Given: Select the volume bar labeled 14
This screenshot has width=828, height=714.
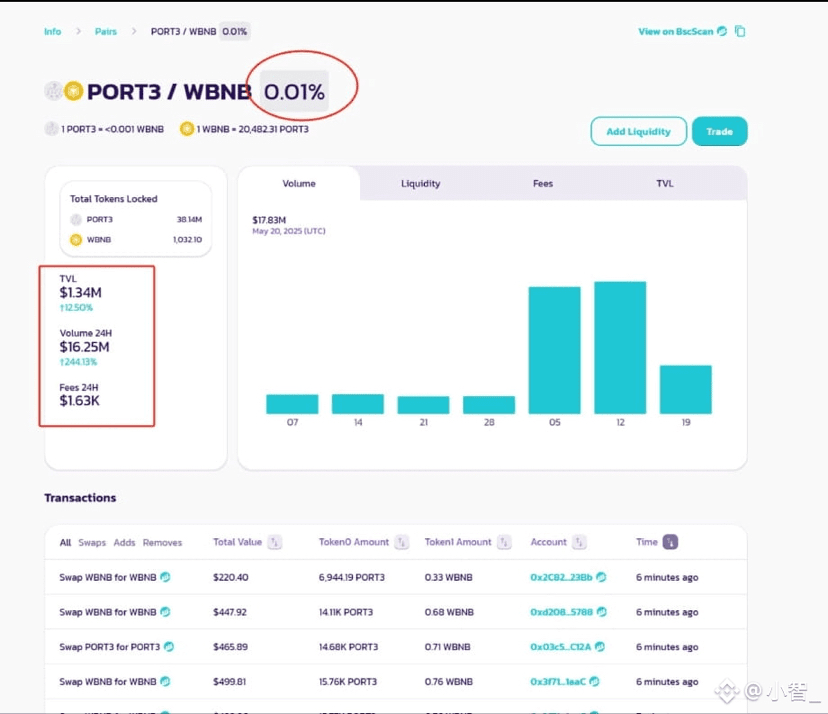Looking at the screenshot, I should 357,404.
